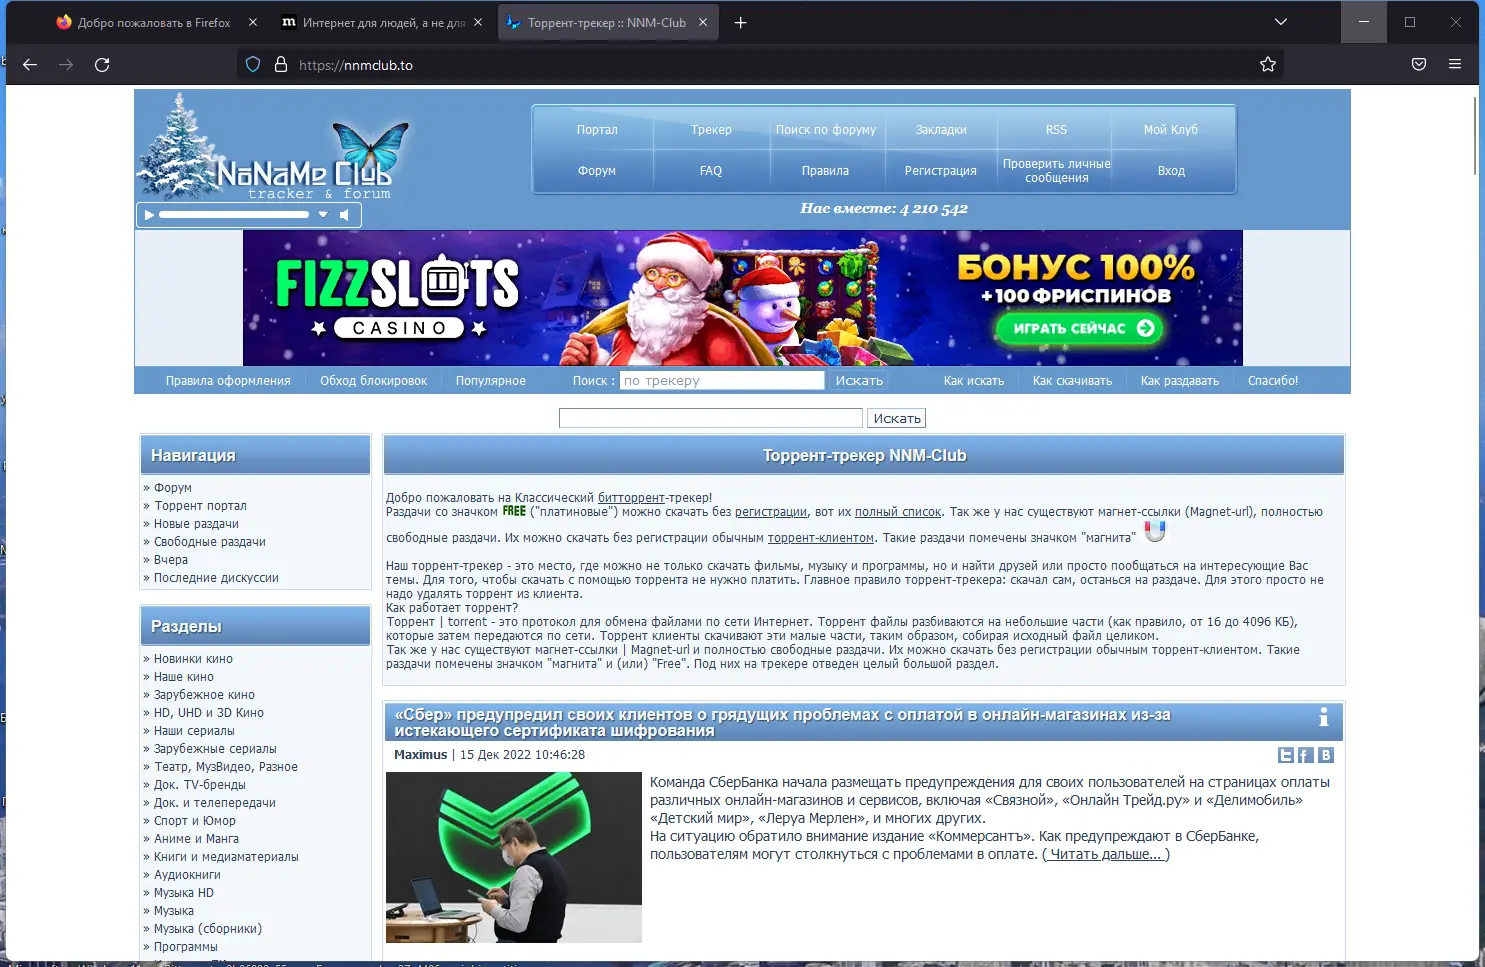The width and height of the screenshot is (1485, 967).
Task: Click Искать next to tracker search field
Action: coord(859,381)
